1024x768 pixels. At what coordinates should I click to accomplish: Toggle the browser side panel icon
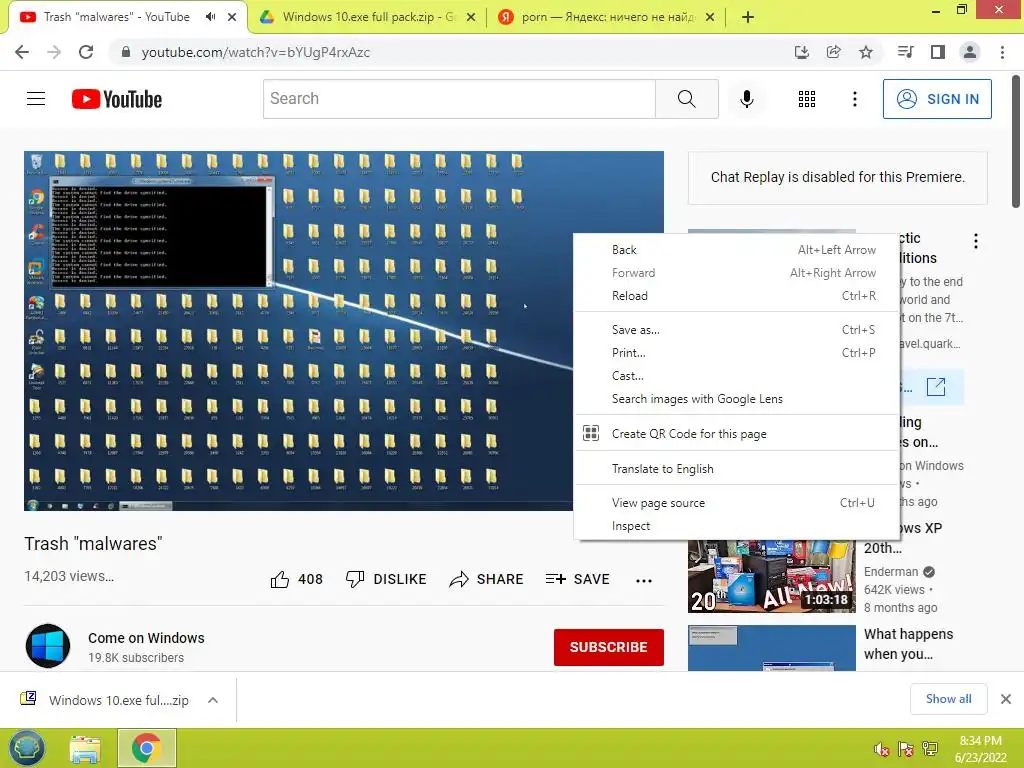(x=938, y=52)
